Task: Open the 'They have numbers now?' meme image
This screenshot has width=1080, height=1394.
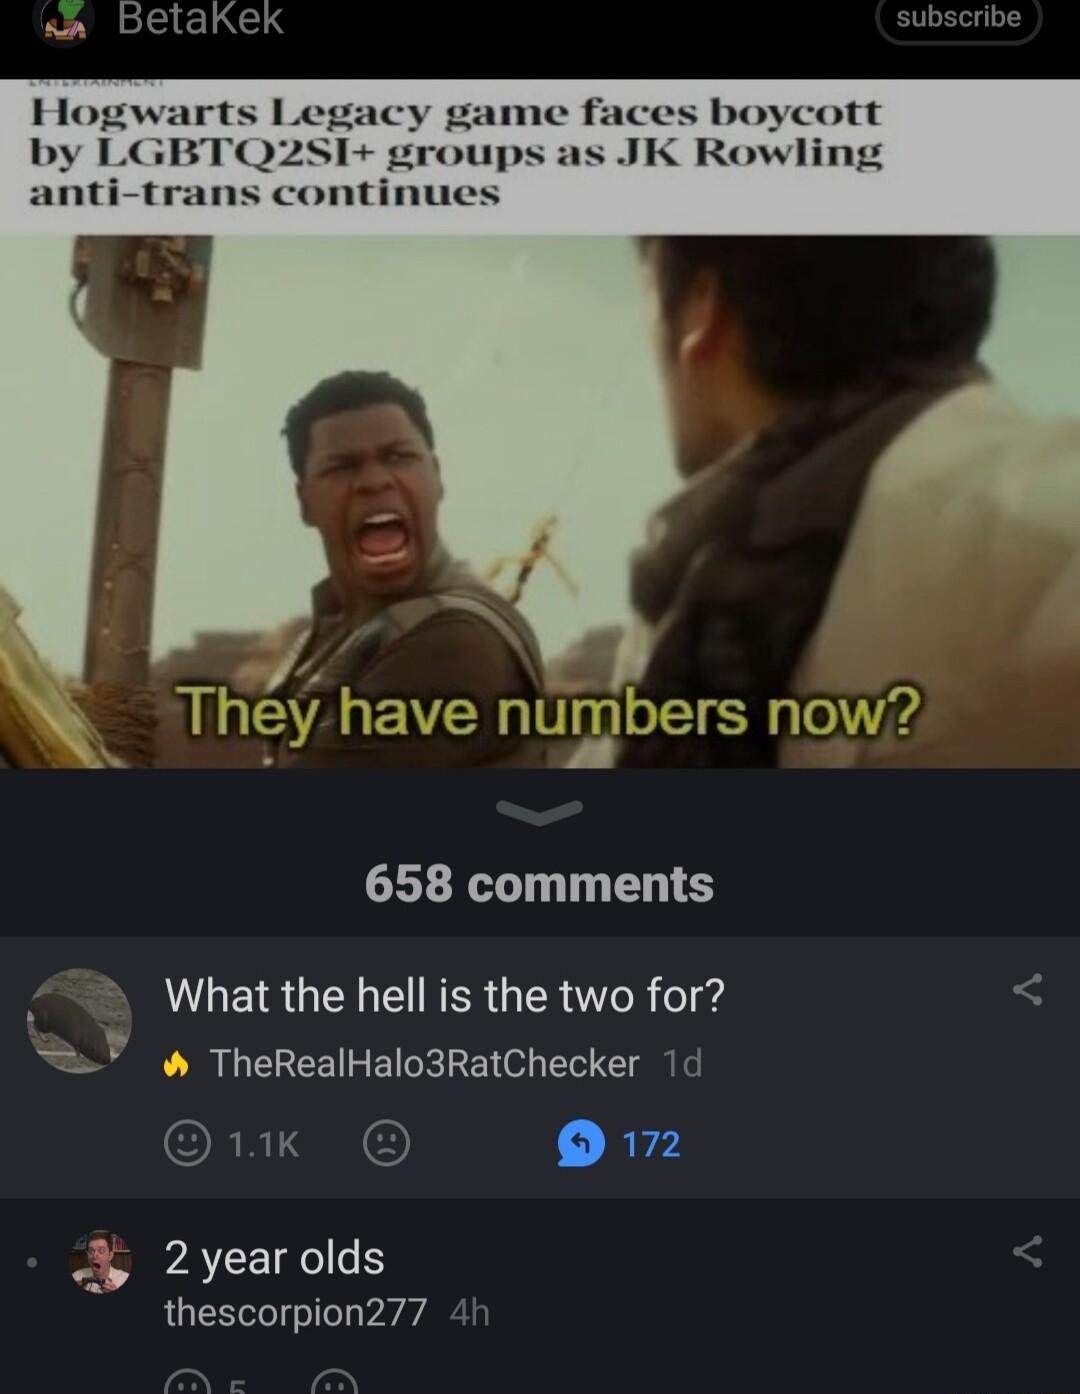Action: coord(540,501)
